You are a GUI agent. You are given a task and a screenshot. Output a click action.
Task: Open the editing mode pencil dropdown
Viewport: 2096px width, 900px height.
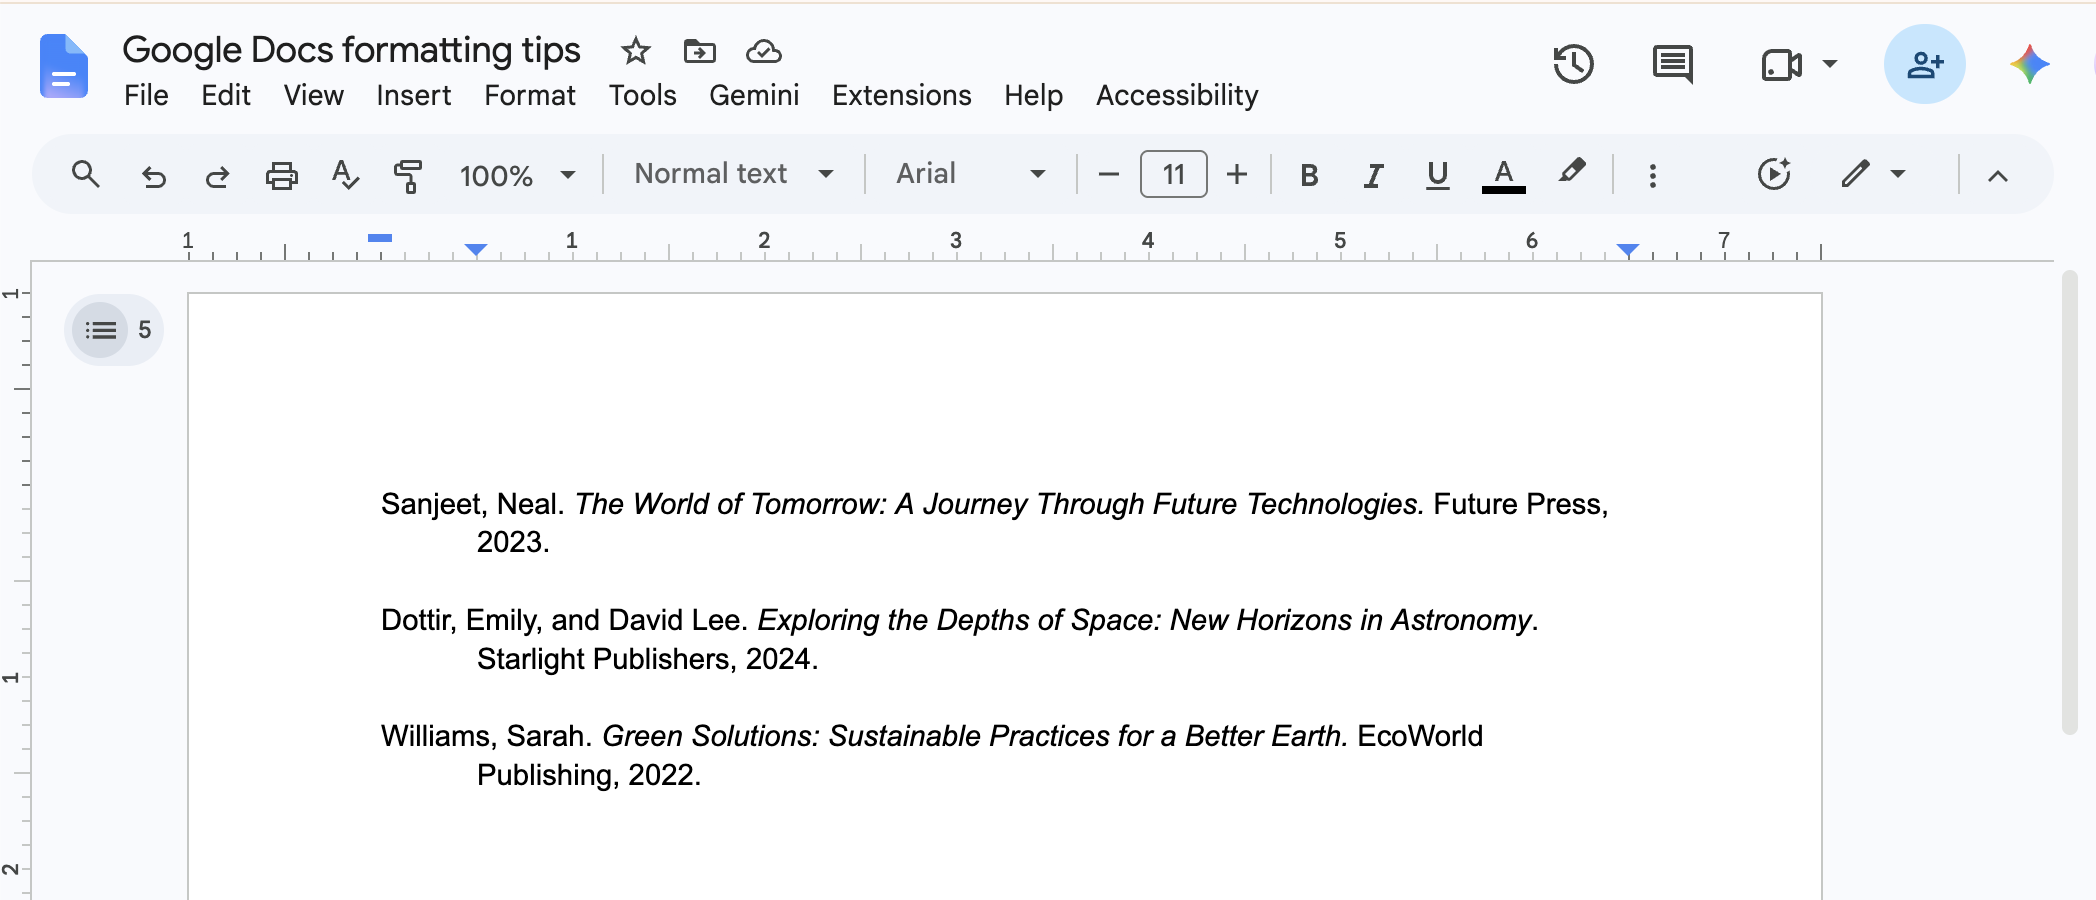click(1873, 174)
